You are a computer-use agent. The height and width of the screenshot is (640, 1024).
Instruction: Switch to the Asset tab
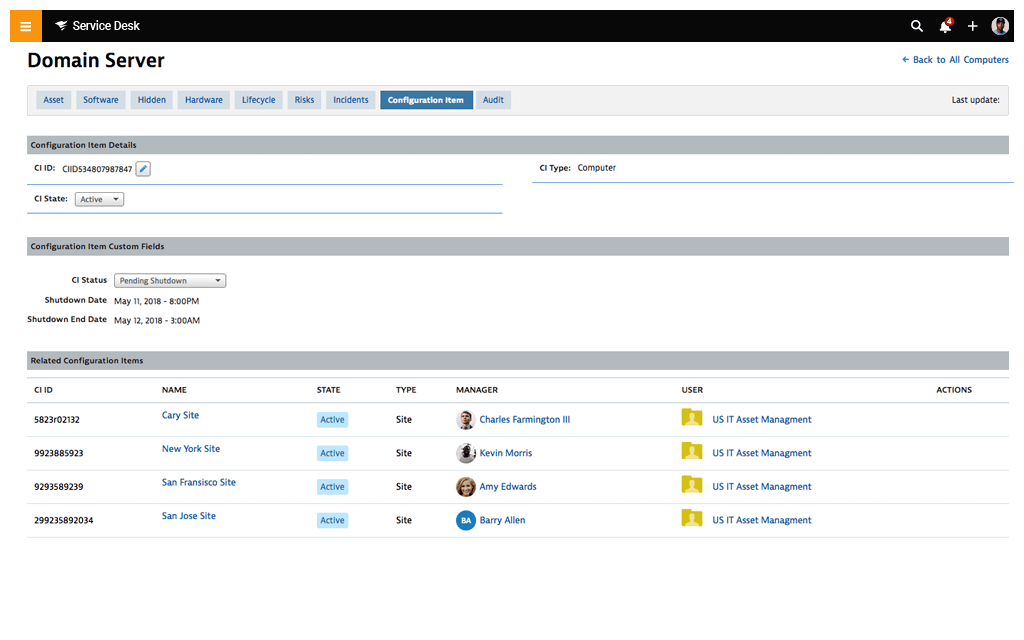coord(52,99)
